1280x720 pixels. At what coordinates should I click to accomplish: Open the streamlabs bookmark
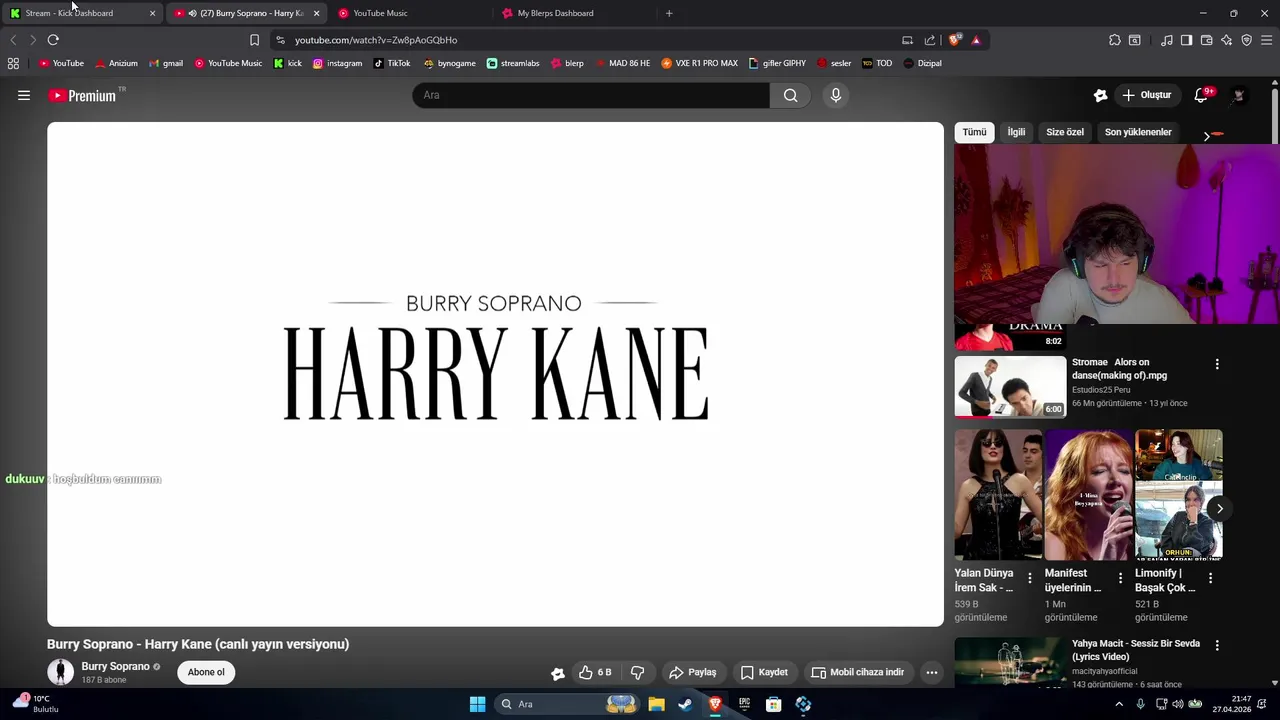(513, 63)
